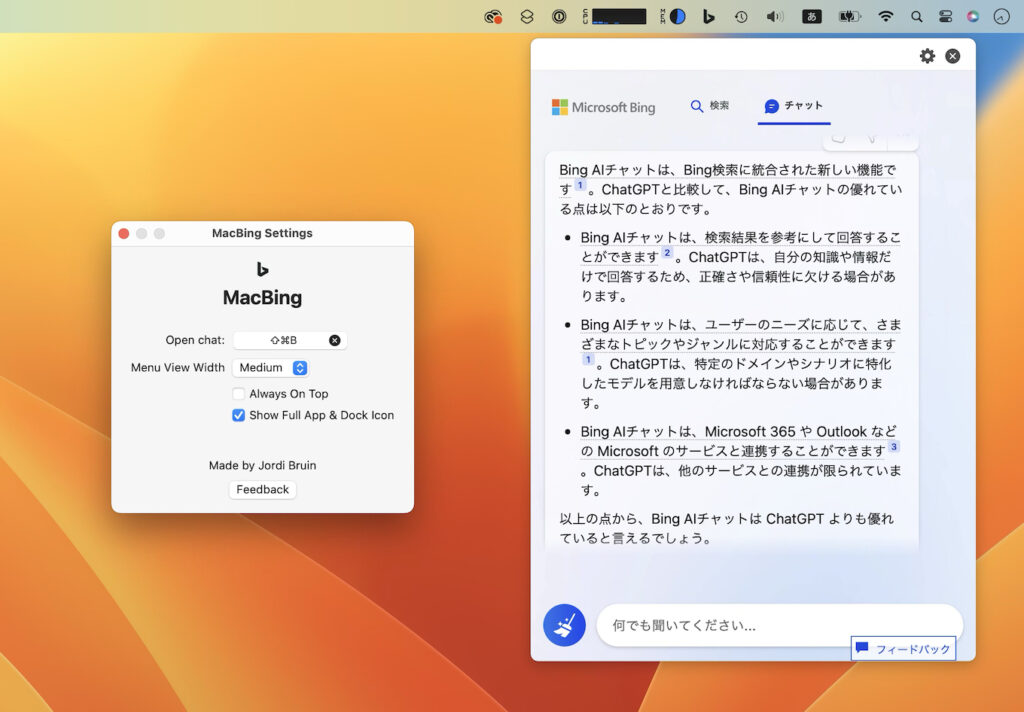
Task: Uncheck Show Full App & Dock Icon
Action: 238,415
